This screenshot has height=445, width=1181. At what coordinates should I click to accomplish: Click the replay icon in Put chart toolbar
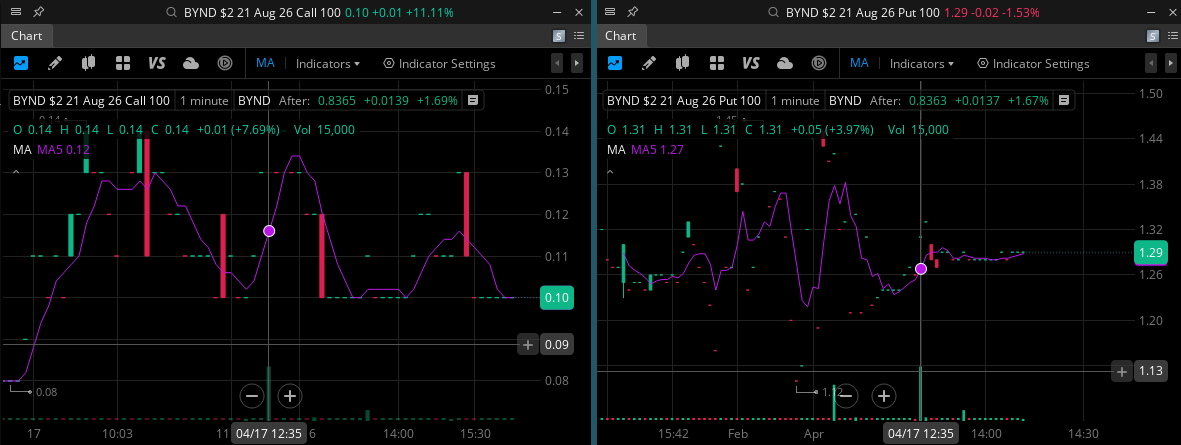(819, 63)
